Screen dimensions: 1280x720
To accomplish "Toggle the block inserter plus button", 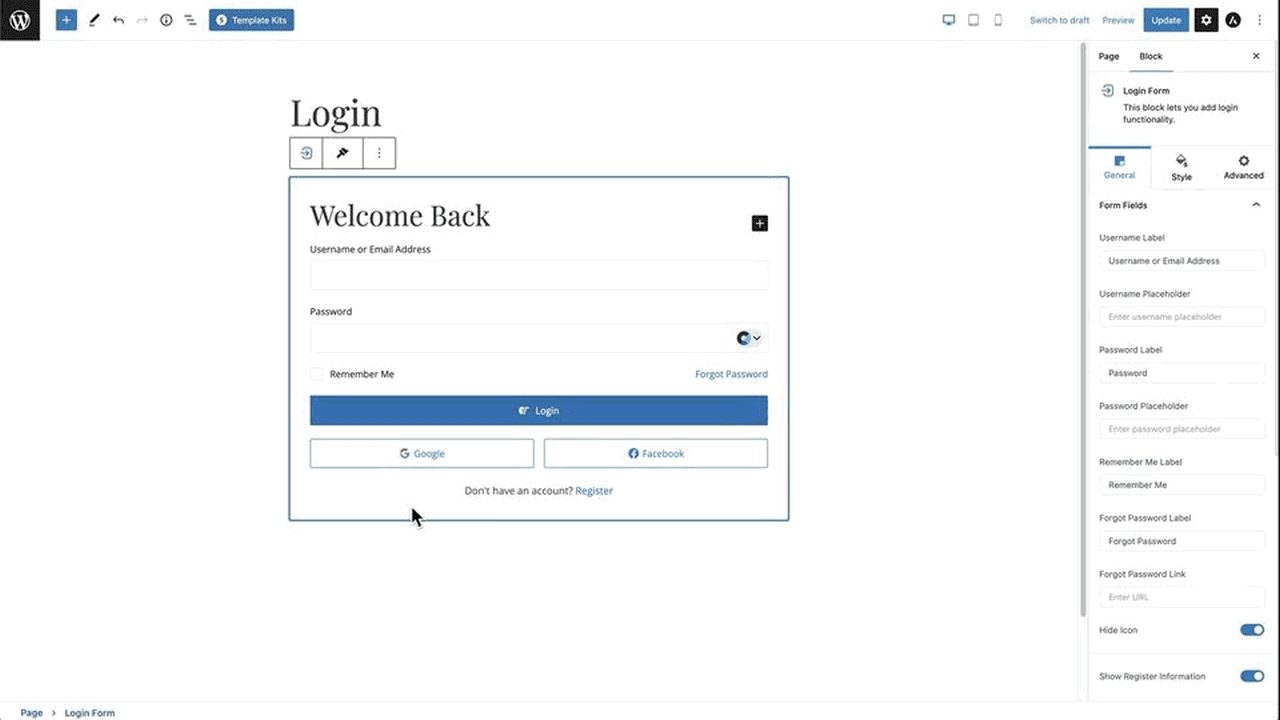I will [66, 20].
